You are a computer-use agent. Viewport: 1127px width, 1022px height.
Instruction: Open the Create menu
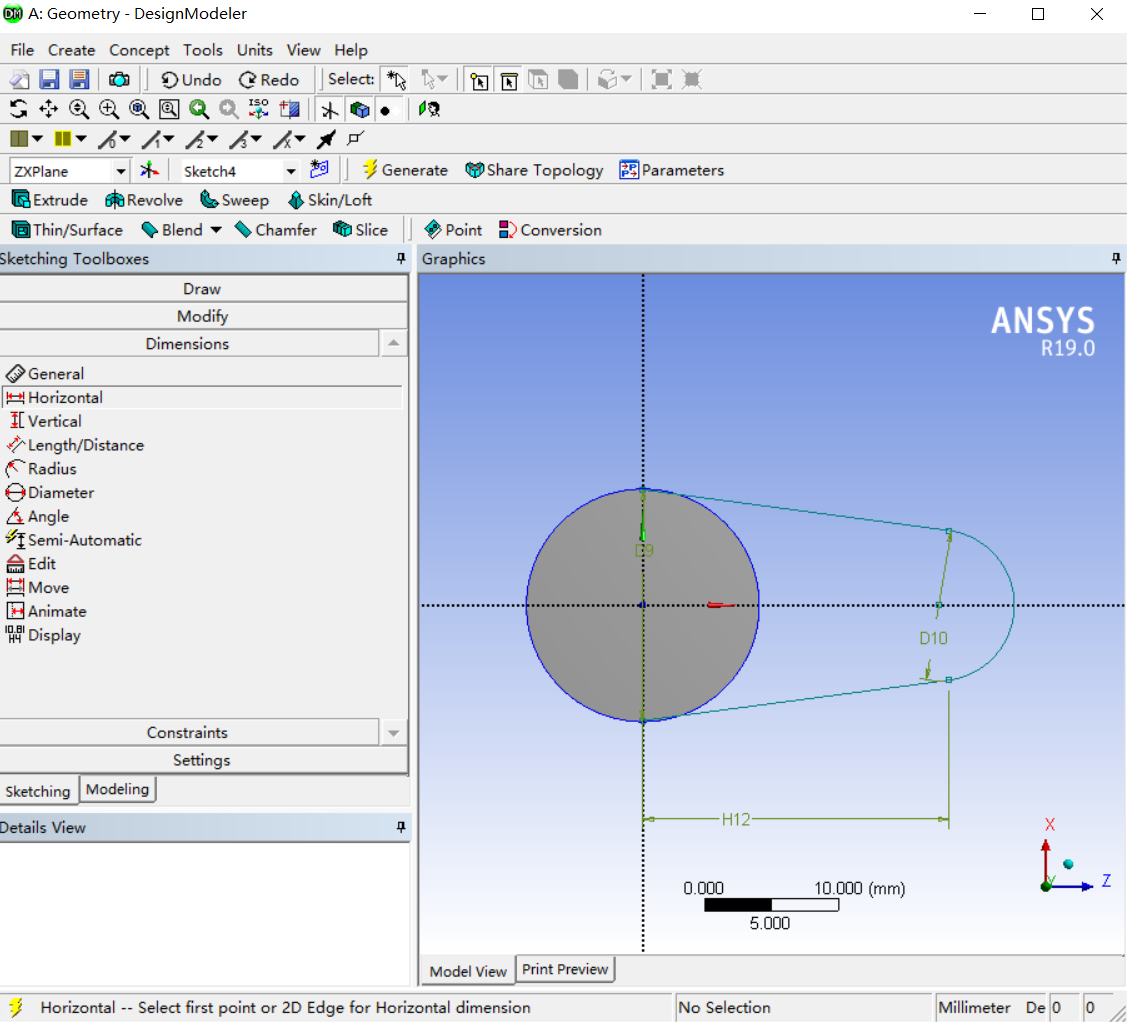[71, 50]
